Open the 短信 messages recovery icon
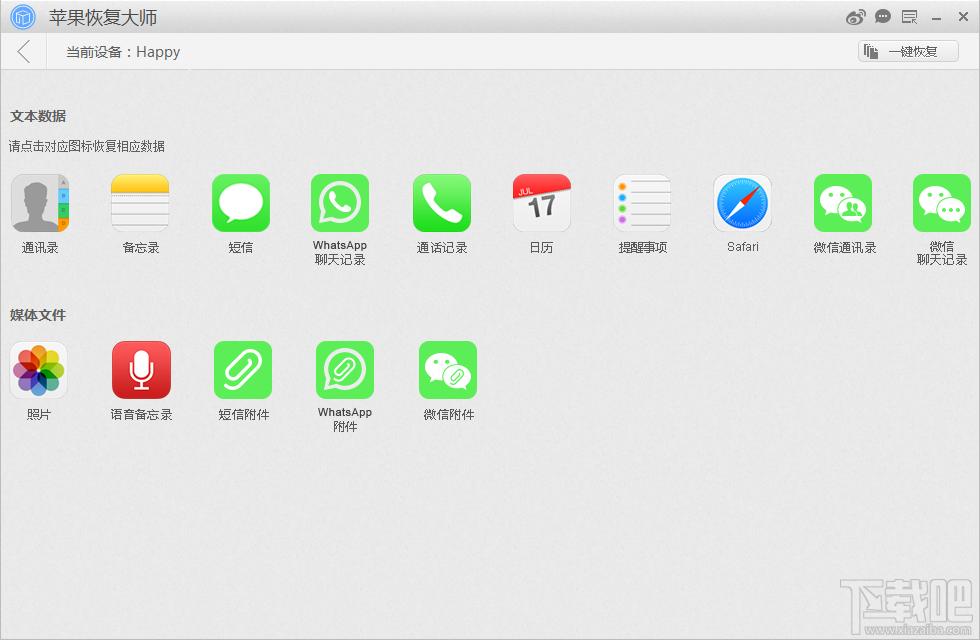 pos(241,203)
